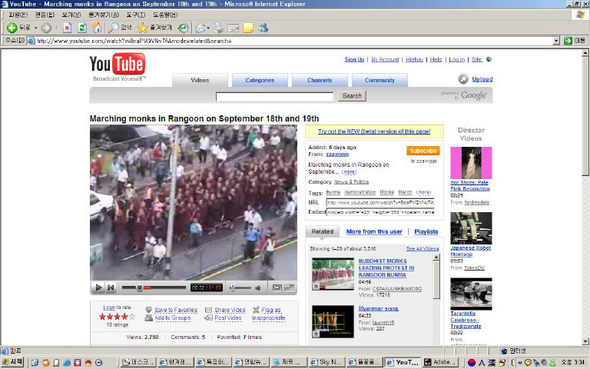590x369 pixels.
Task: Click the flag icon beside Flag as Inappropriate
Action: click(x=256, y=310)
